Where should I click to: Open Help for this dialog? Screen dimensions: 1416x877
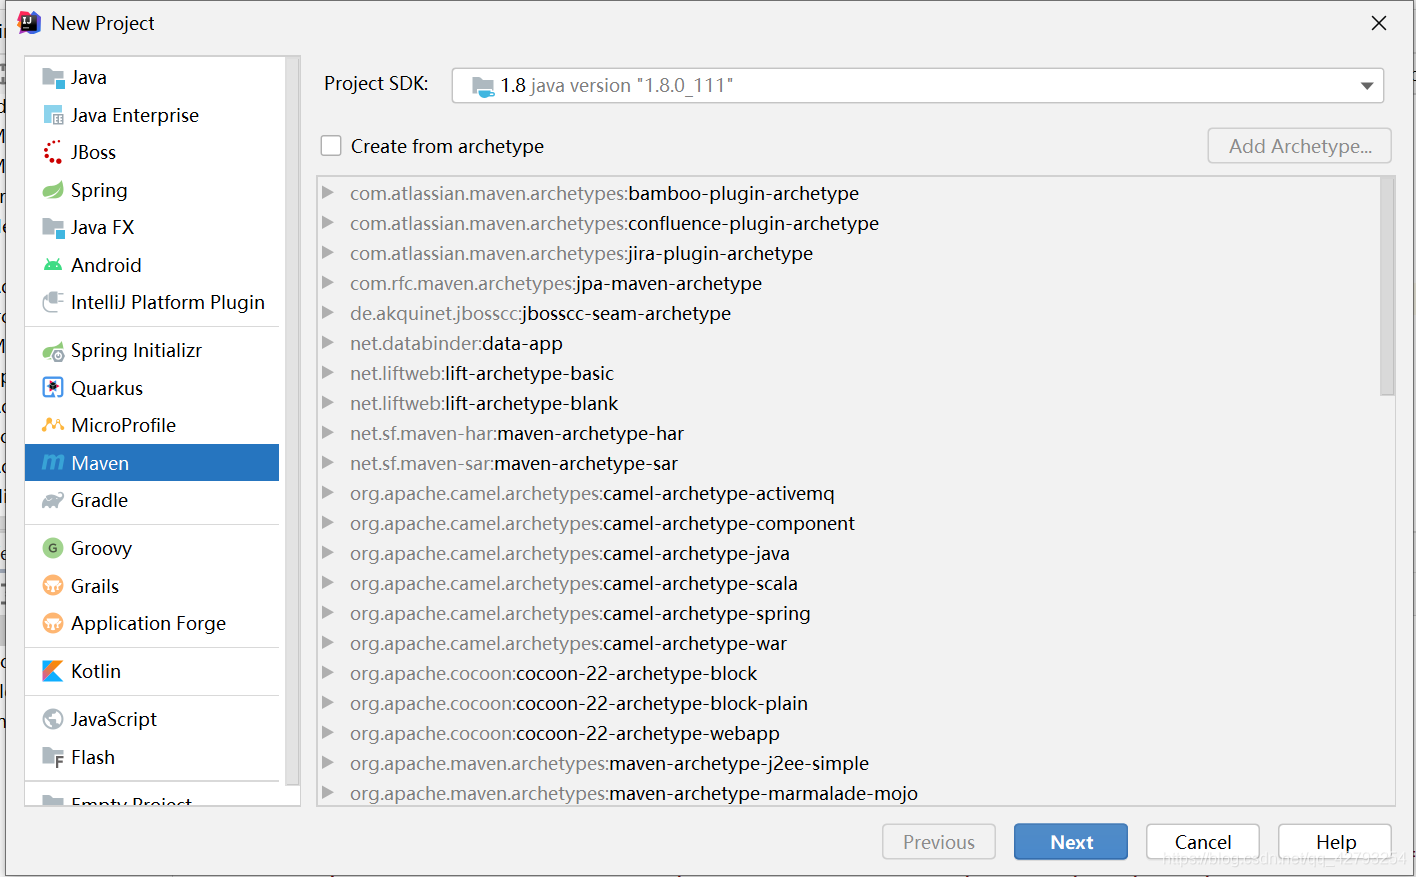click(x=1335, y=842)
